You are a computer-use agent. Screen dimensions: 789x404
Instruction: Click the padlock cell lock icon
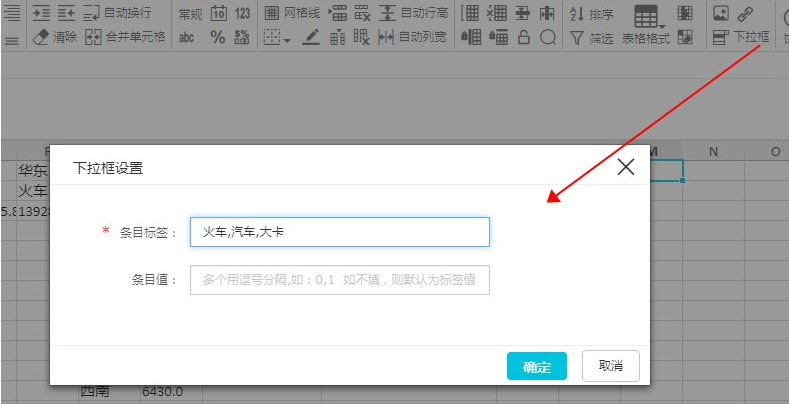pyautogui.click(x=524, y=37)
